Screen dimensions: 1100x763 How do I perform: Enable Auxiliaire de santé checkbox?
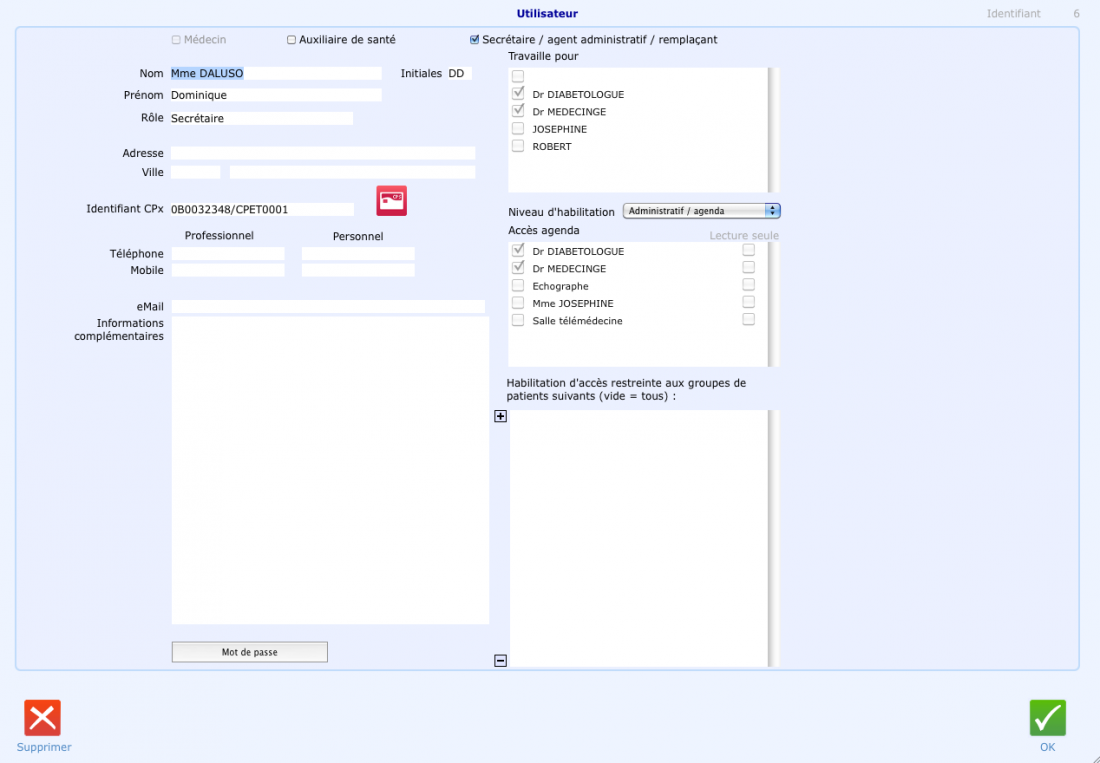click(291, 40)
